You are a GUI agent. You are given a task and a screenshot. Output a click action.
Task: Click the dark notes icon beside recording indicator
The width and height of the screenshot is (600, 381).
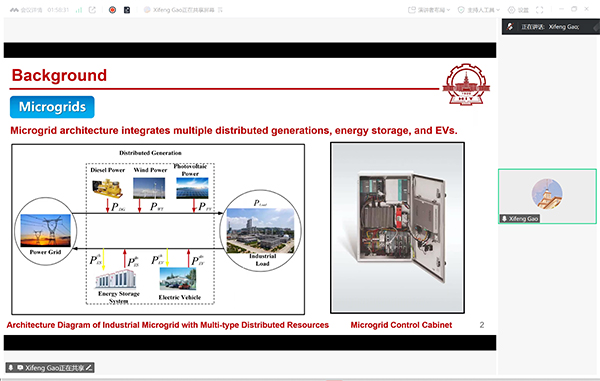(127, 10)
